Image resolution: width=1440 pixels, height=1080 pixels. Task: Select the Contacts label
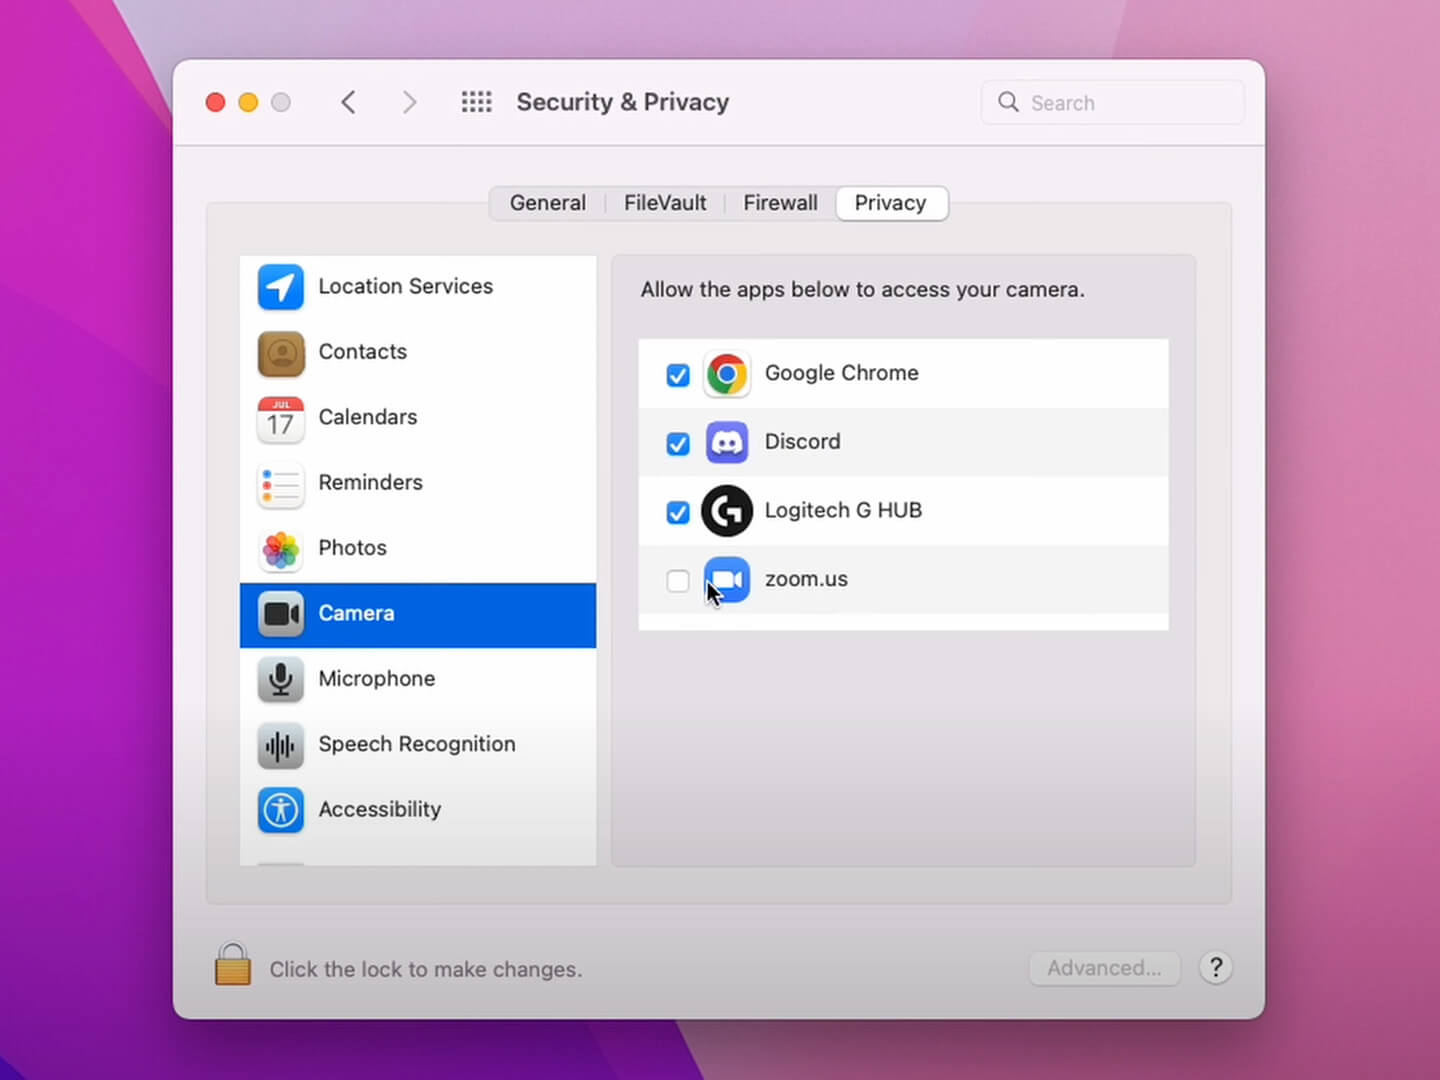click(362, 352)
